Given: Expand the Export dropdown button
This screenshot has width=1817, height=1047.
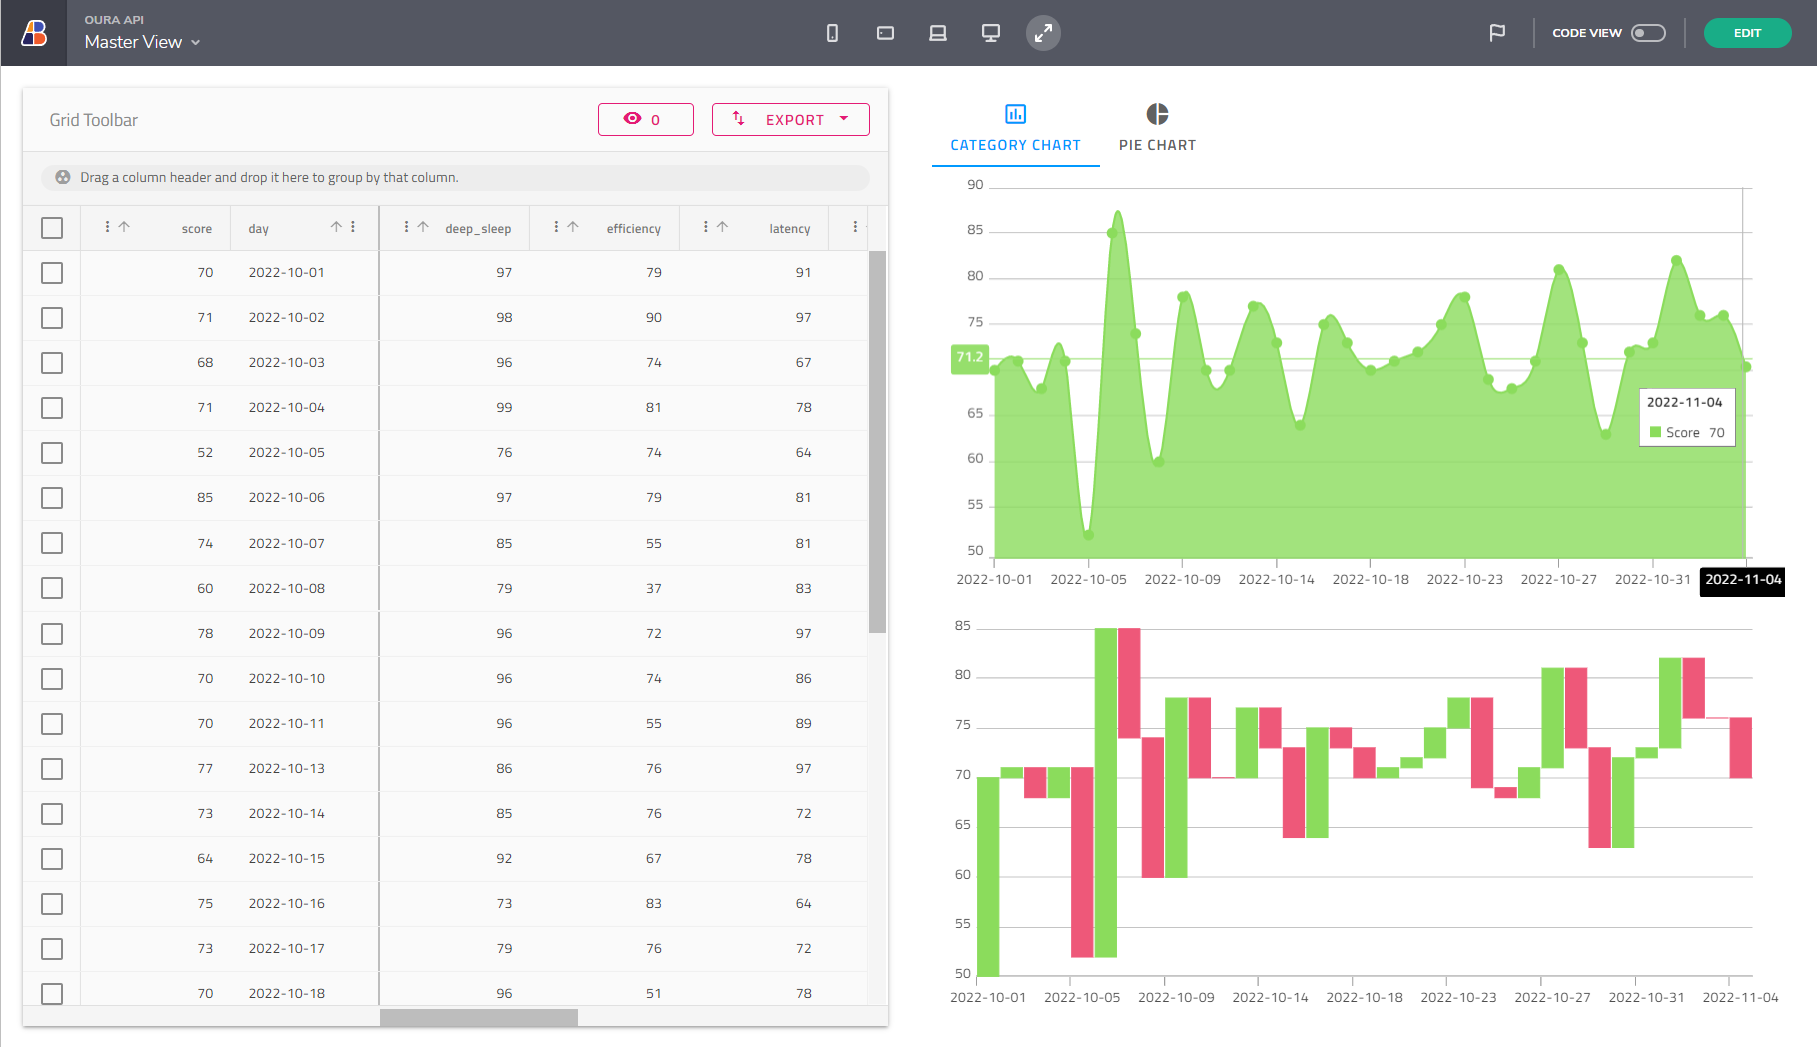Looking at the screenshot, I should [790, 119].
